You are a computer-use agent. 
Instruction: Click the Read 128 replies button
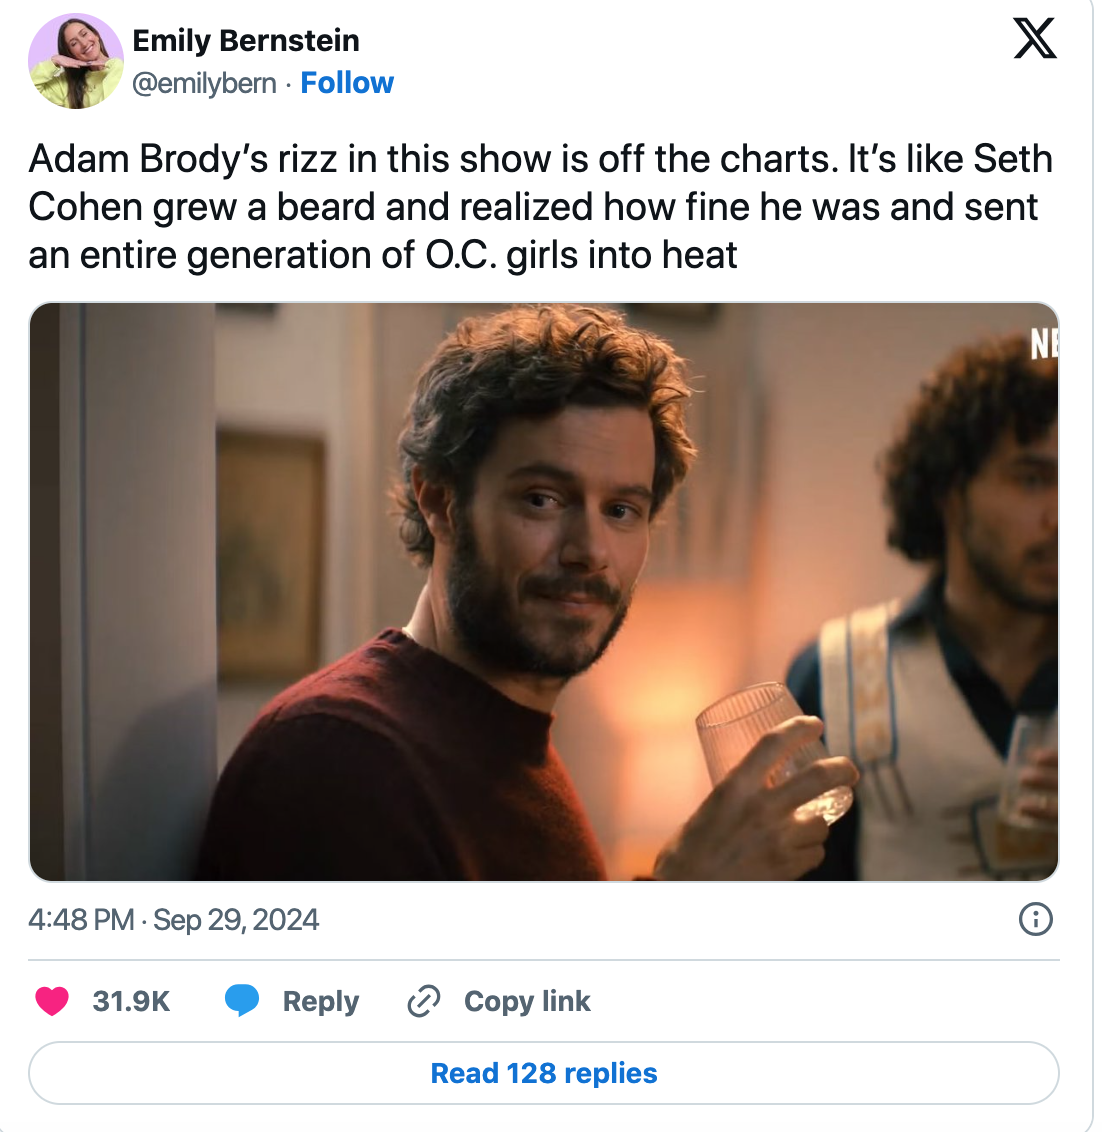[544, 1073]
